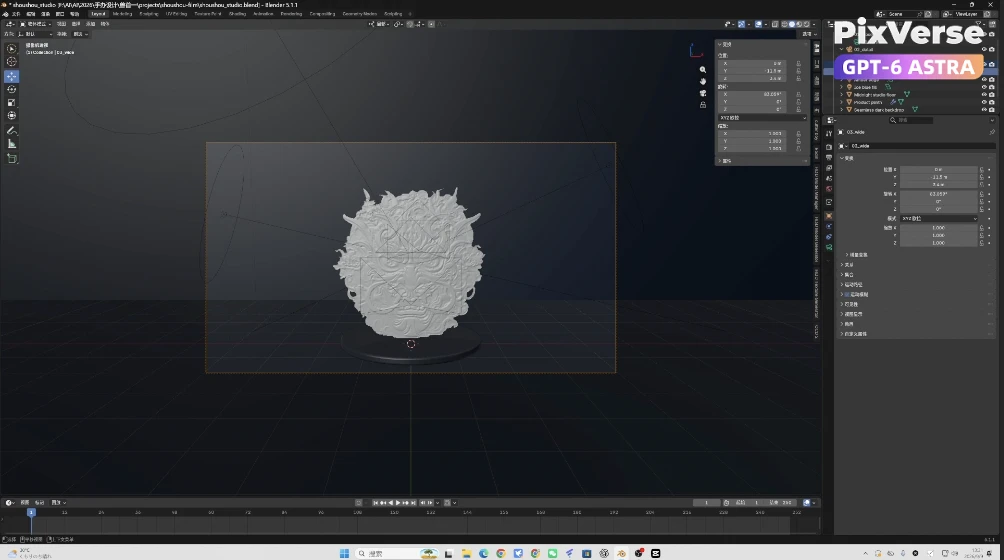Open Chrome from the taskbar
Image resolution: width=1004 pixels, height=560 pixels.
(501, 553)
